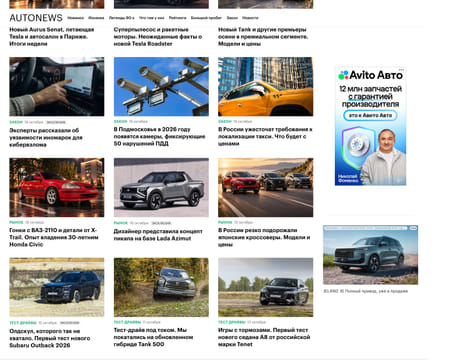Open article about new Tank premieres
The width and height of the screenshot is (463, 360).
pos(263,37)
